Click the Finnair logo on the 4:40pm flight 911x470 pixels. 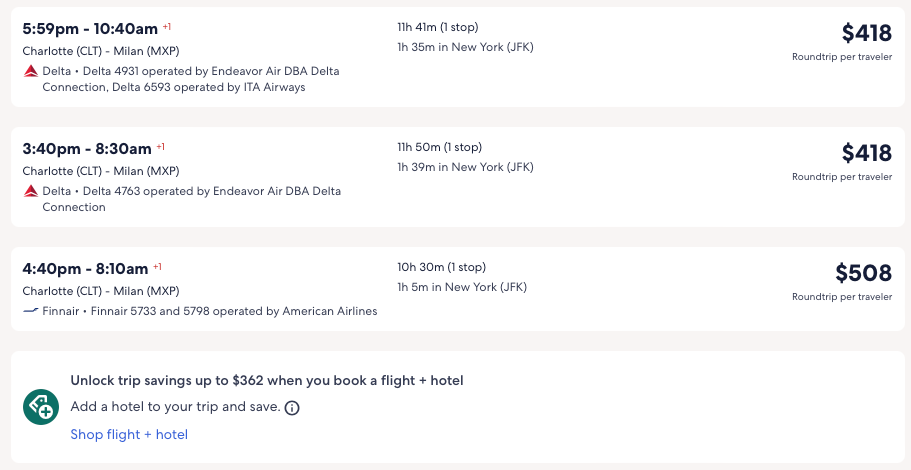(x=31, y=311)
